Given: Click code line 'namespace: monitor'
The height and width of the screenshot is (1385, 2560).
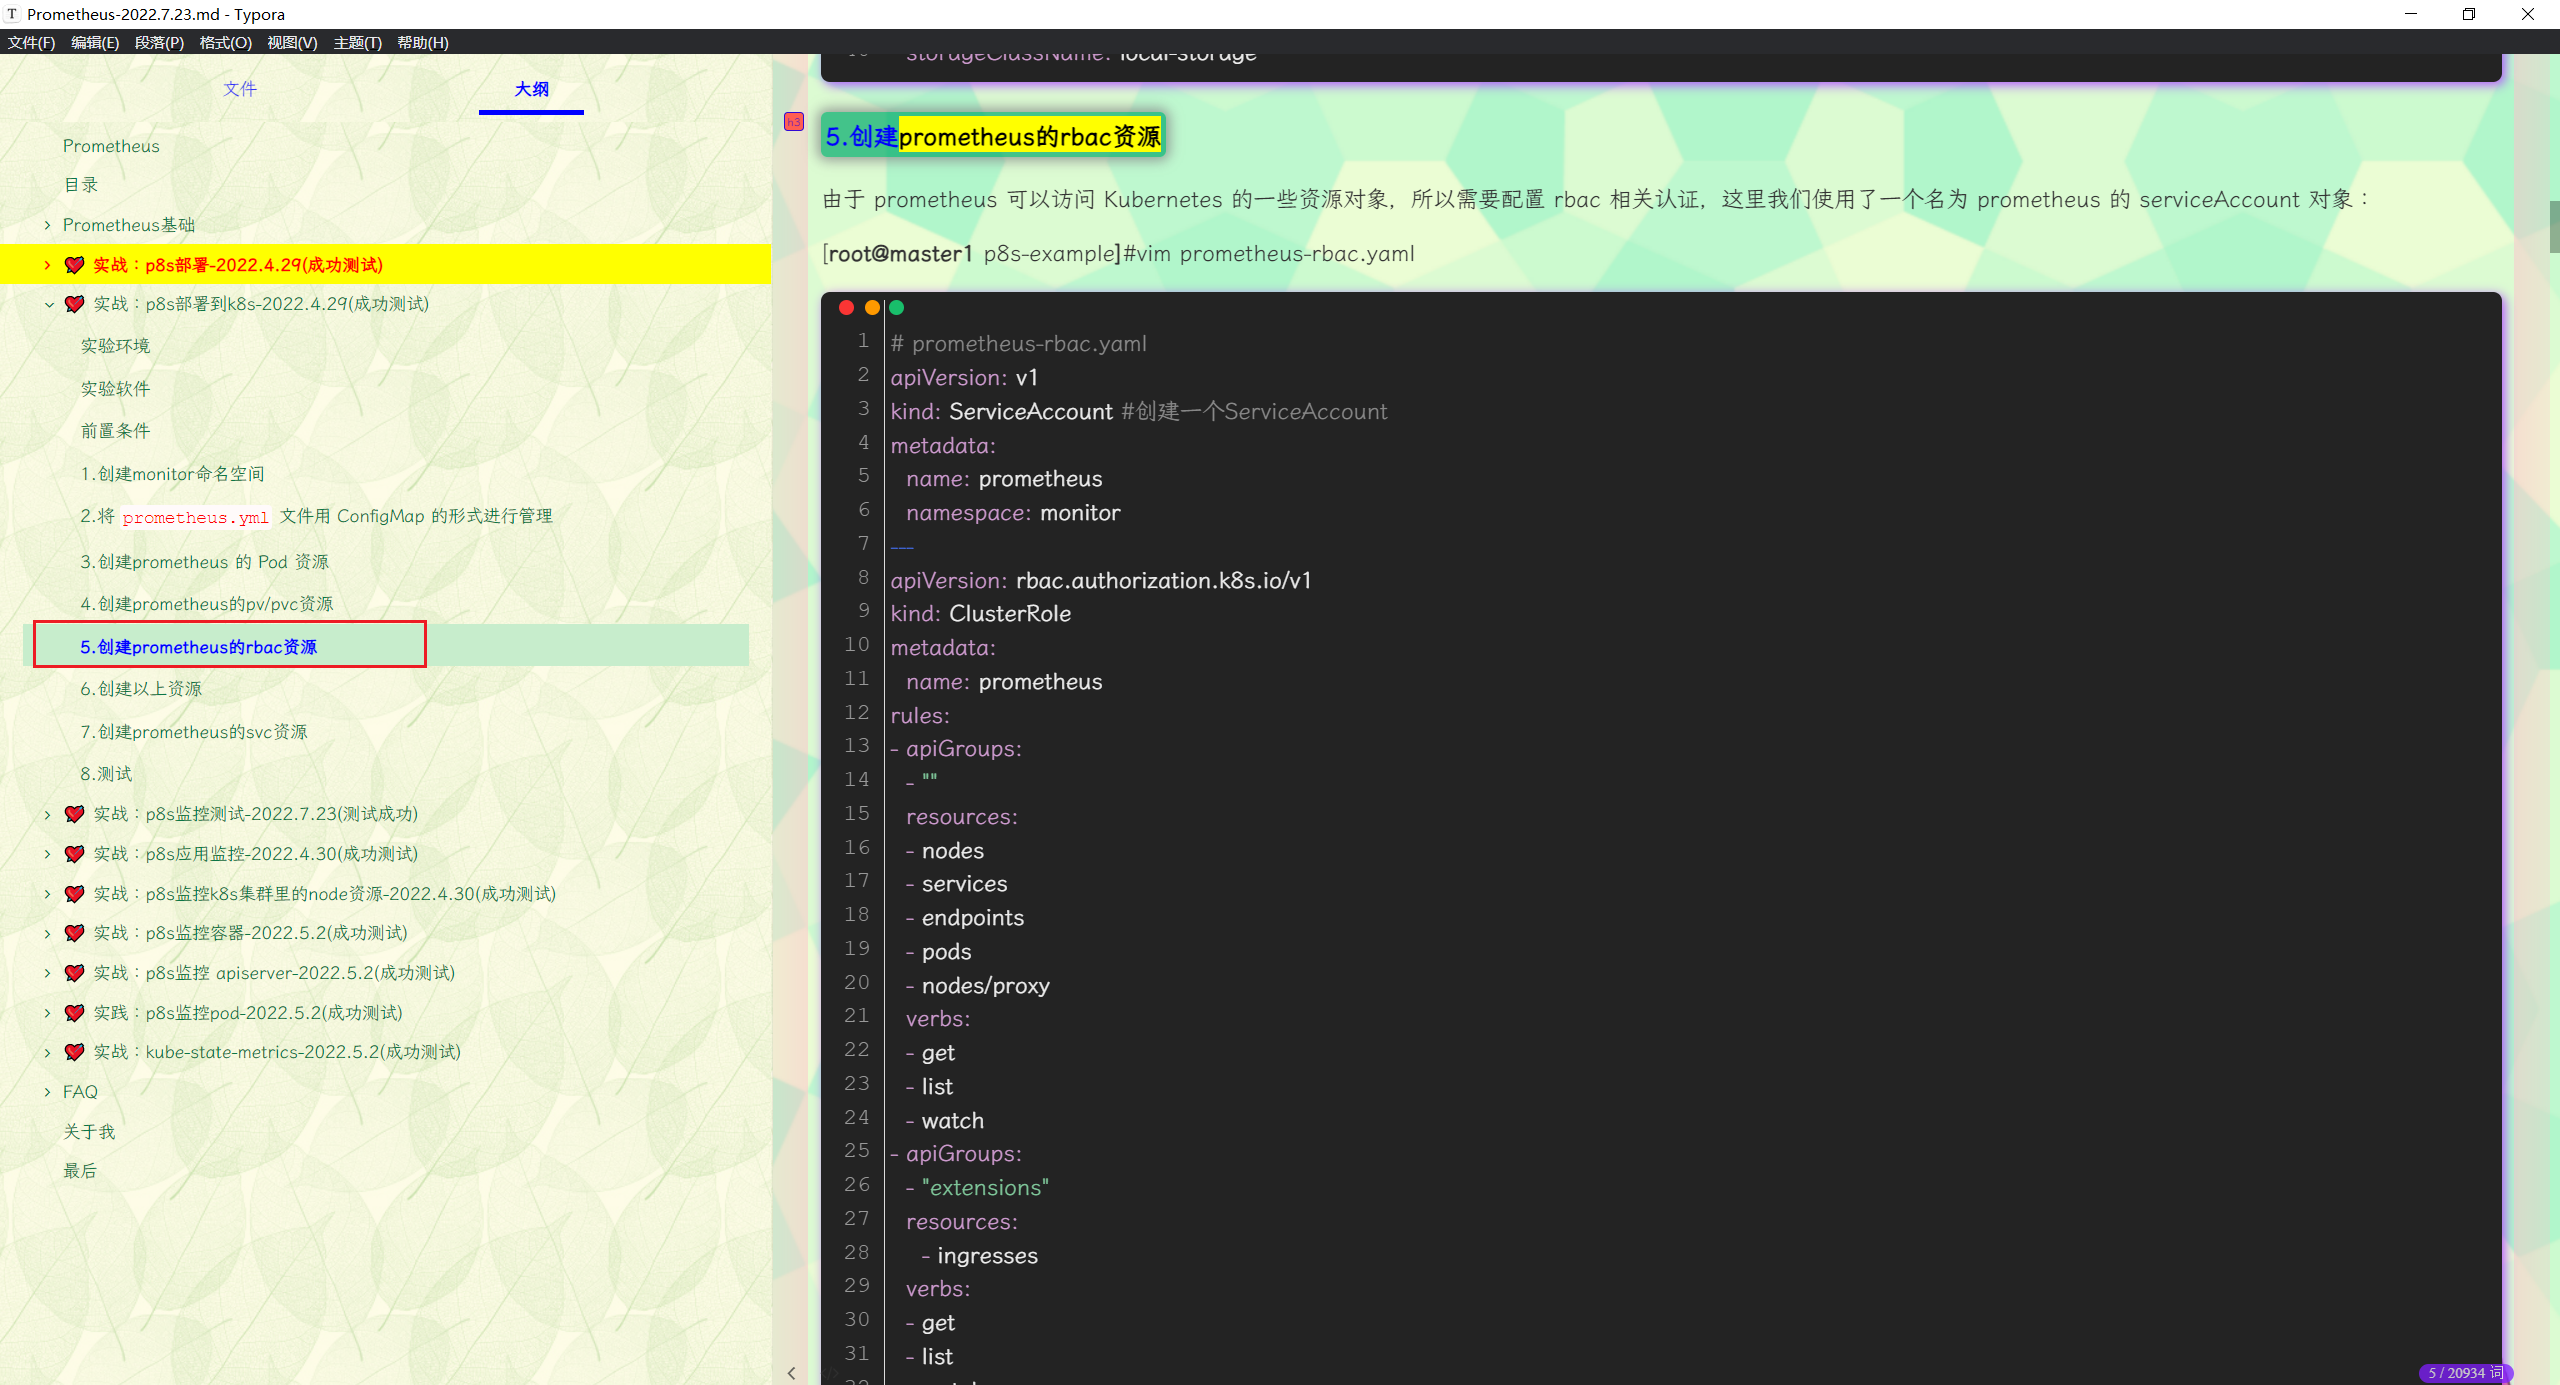Looking at the screenshot, I should [x=1013, y=513].
